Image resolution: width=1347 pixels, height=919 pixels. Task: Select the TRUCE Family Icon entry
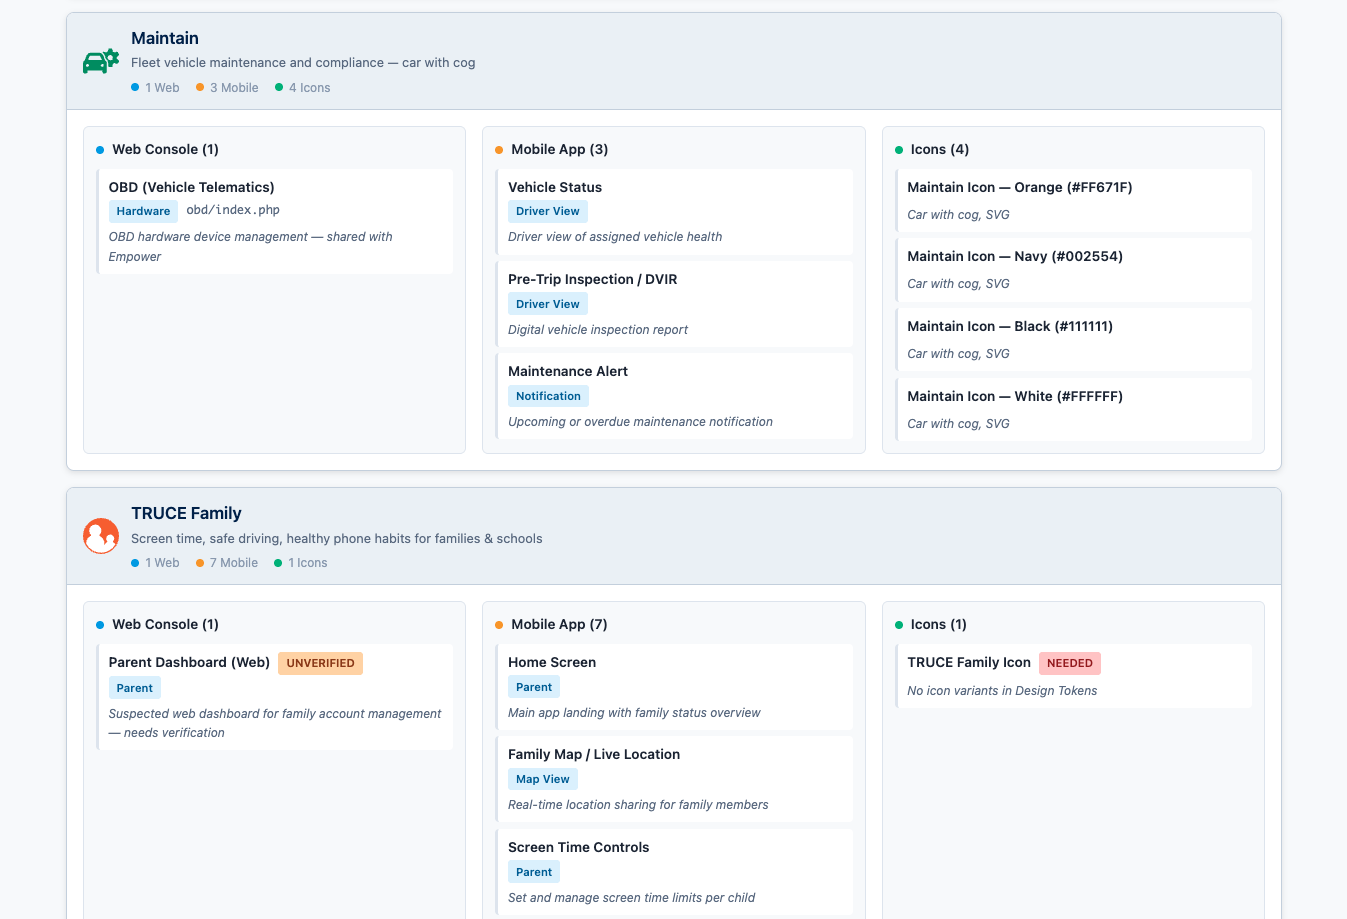point(1073,676)
